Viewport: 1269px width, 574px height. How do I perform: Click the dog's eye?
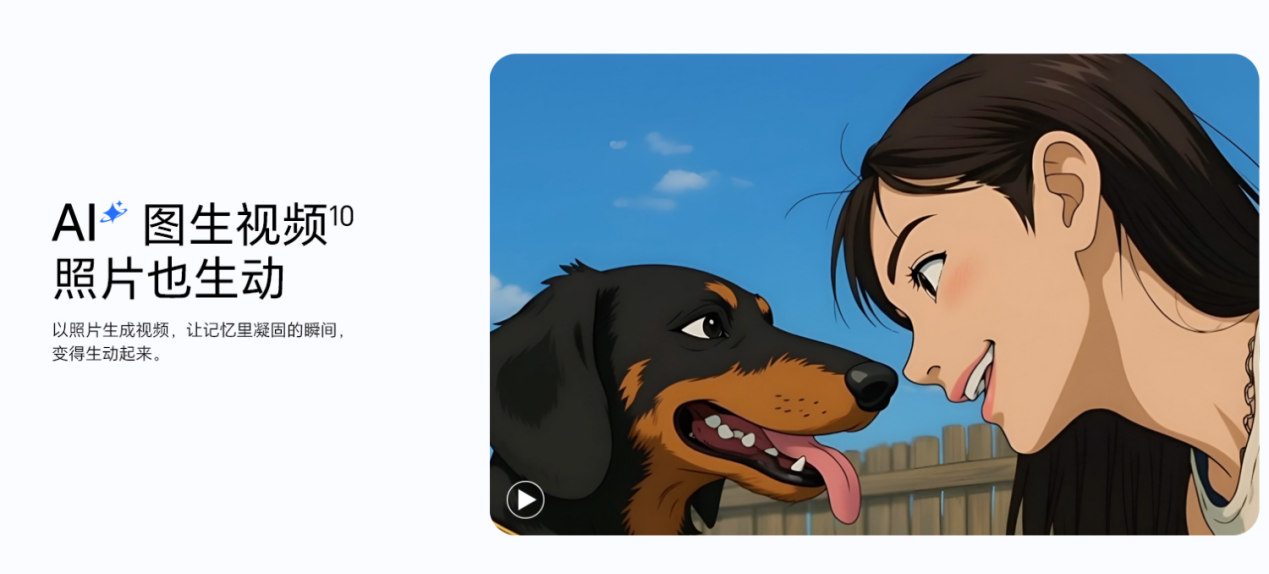(x=706, y=324)
